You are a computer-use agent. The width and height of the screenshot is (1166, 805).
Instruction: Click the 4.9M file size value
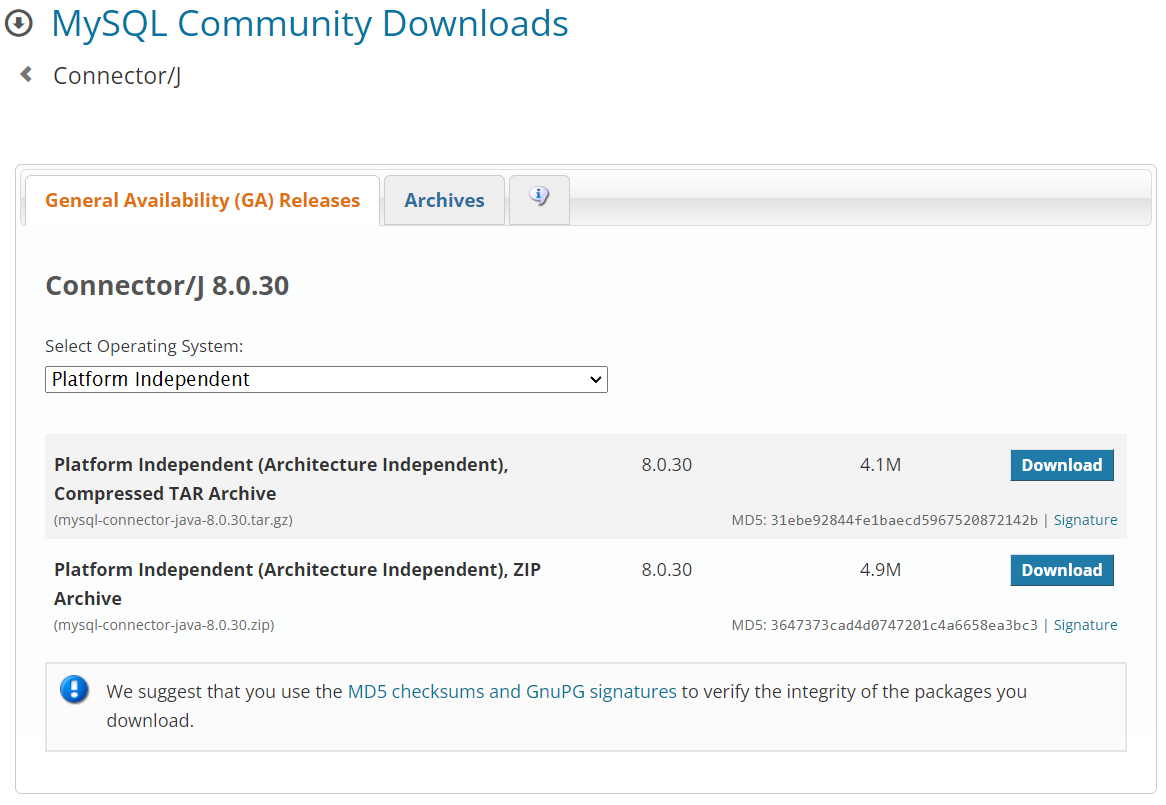pyautogui.click(x=880, y=570)
